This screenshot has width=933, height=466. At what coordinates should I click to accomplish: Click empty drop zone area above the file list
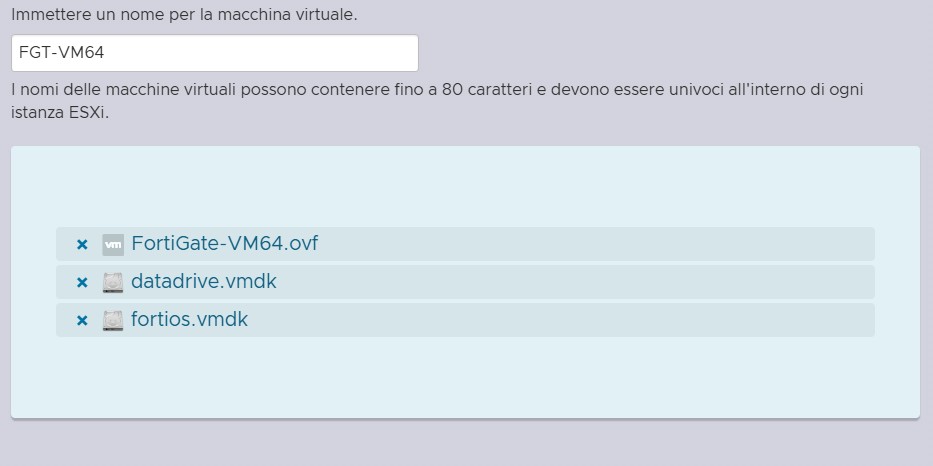click(465, 186)
